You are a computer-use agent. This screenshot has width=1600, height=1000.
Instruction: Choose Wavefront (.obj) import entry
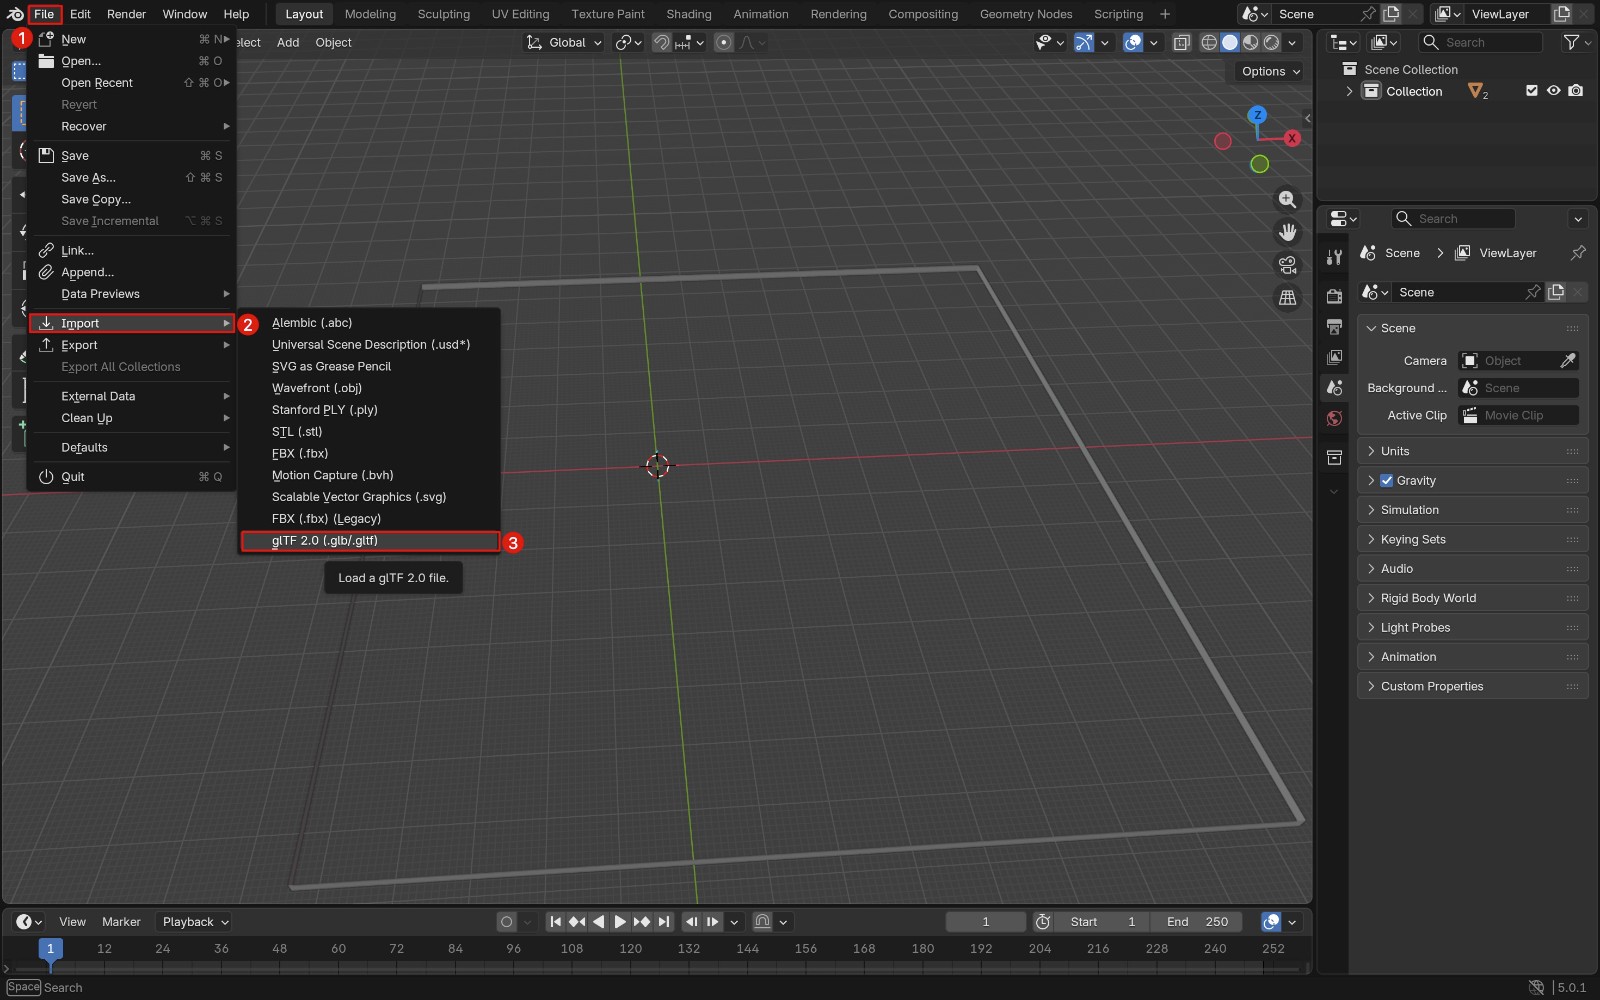point(370,388)
